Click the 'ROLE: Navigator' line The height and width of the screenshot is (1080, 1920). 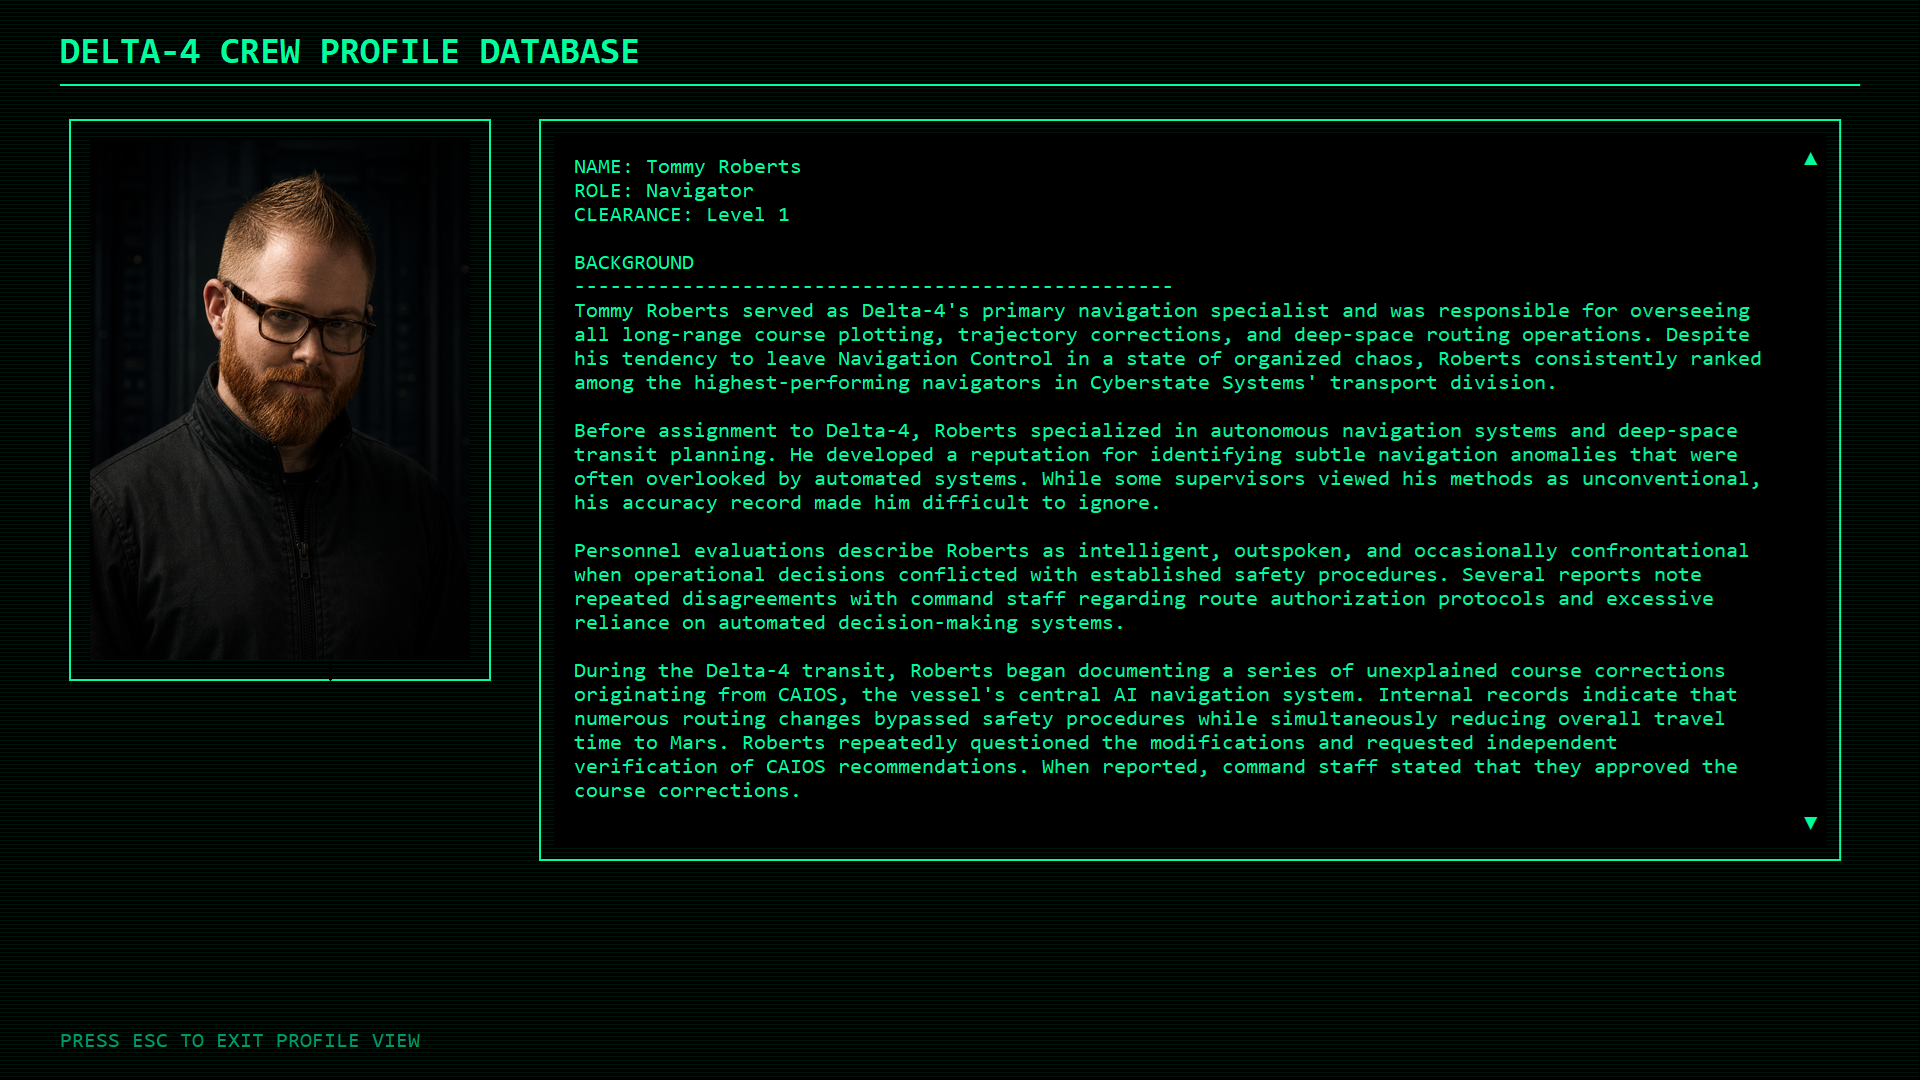pyautogui.click(x=664, y=191)
